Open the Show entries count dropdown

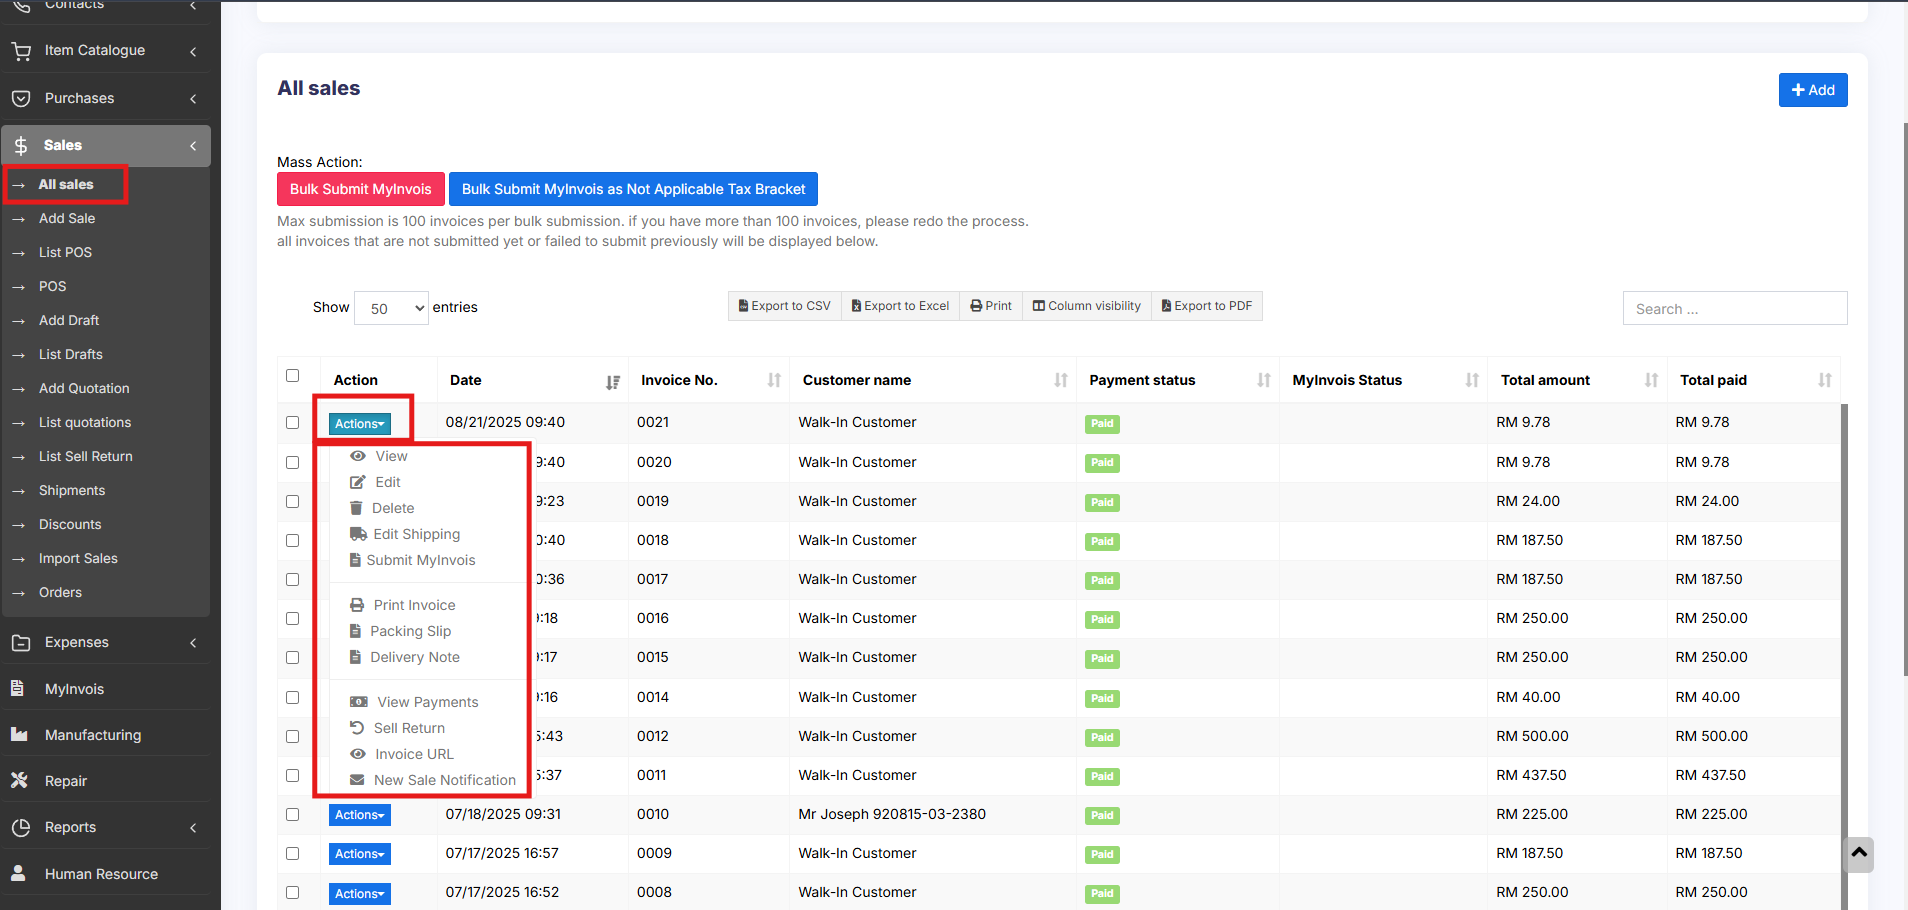tap(391, 308)
